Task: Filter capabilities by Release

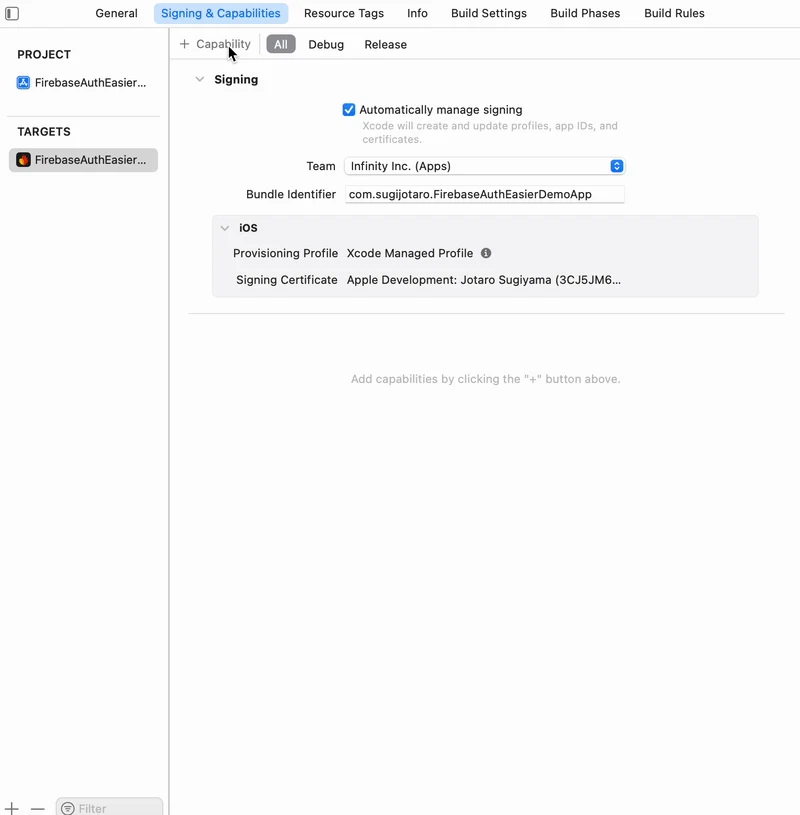Action: [x=386, y=45]
